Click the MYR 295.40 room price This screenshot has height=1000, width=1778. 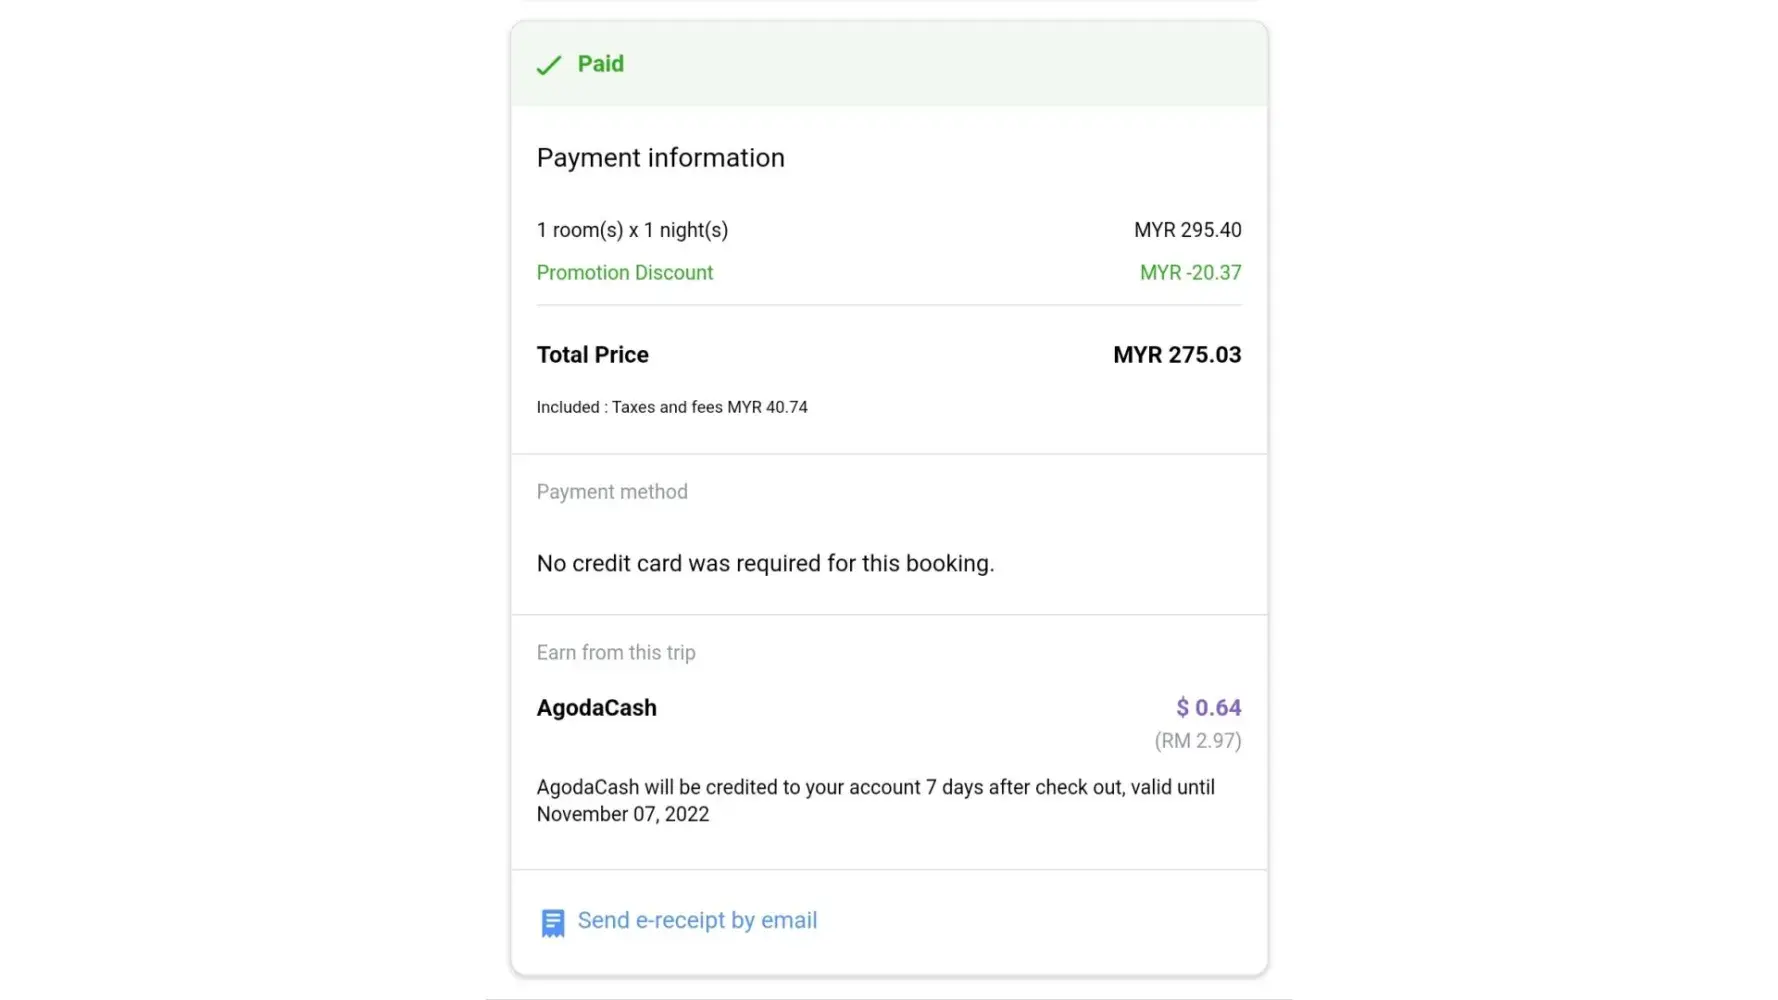click(1187, 230)
